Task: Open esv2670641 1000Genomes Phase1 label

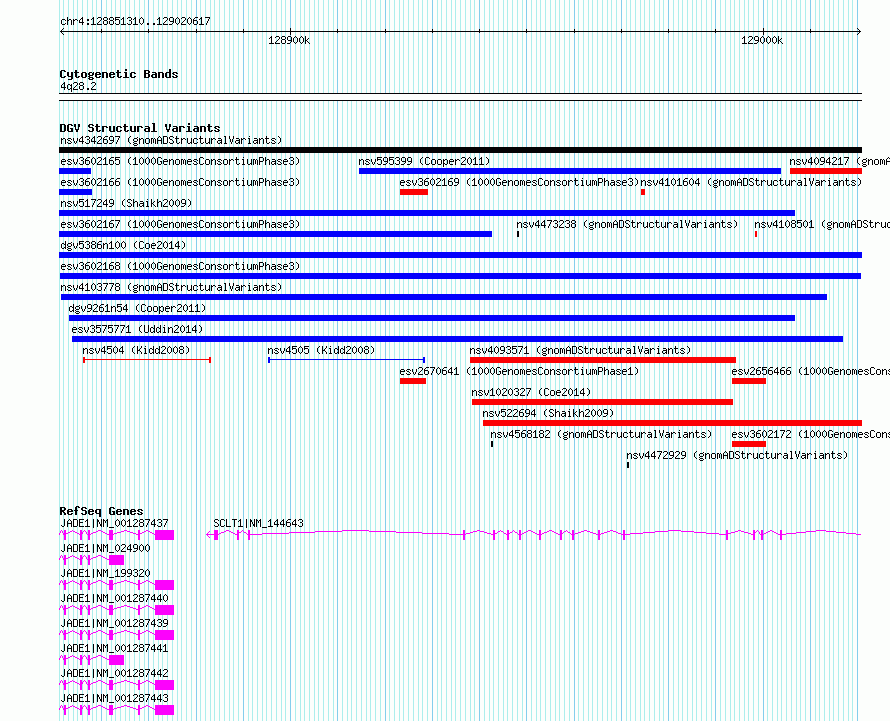Action: click(519, 371)
